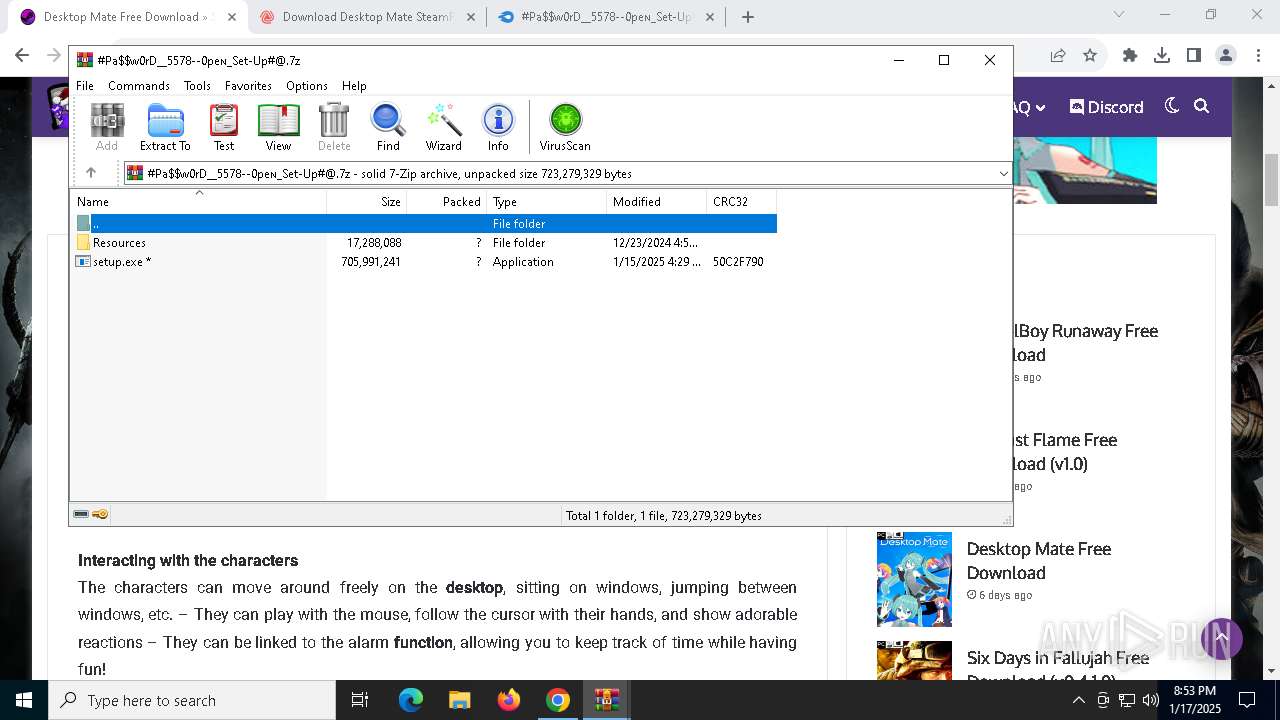Click the Extract To toolbar icon

pyautogui.click(x=165, y=127)
